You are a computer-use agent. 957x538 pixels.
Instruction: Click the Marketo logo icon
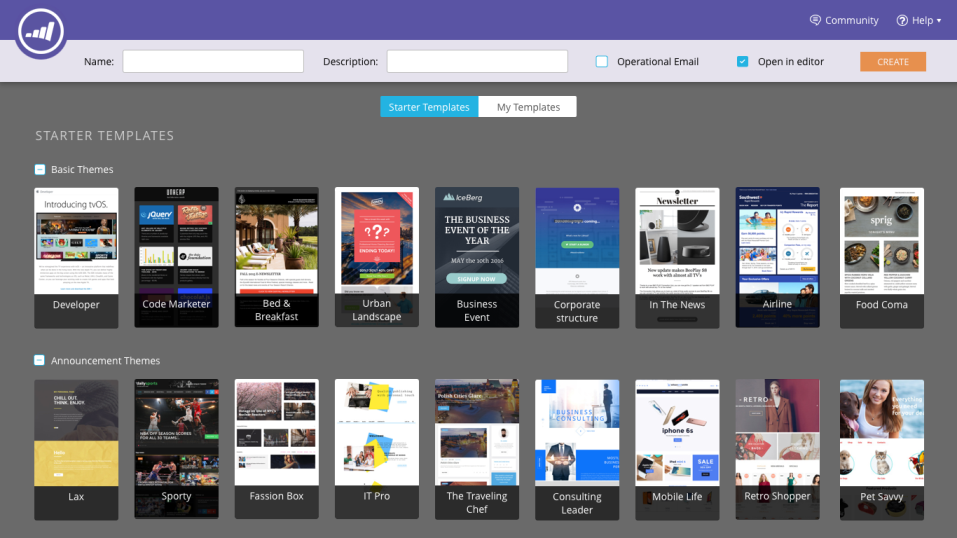pyautogui.click(x=40, y=32)
